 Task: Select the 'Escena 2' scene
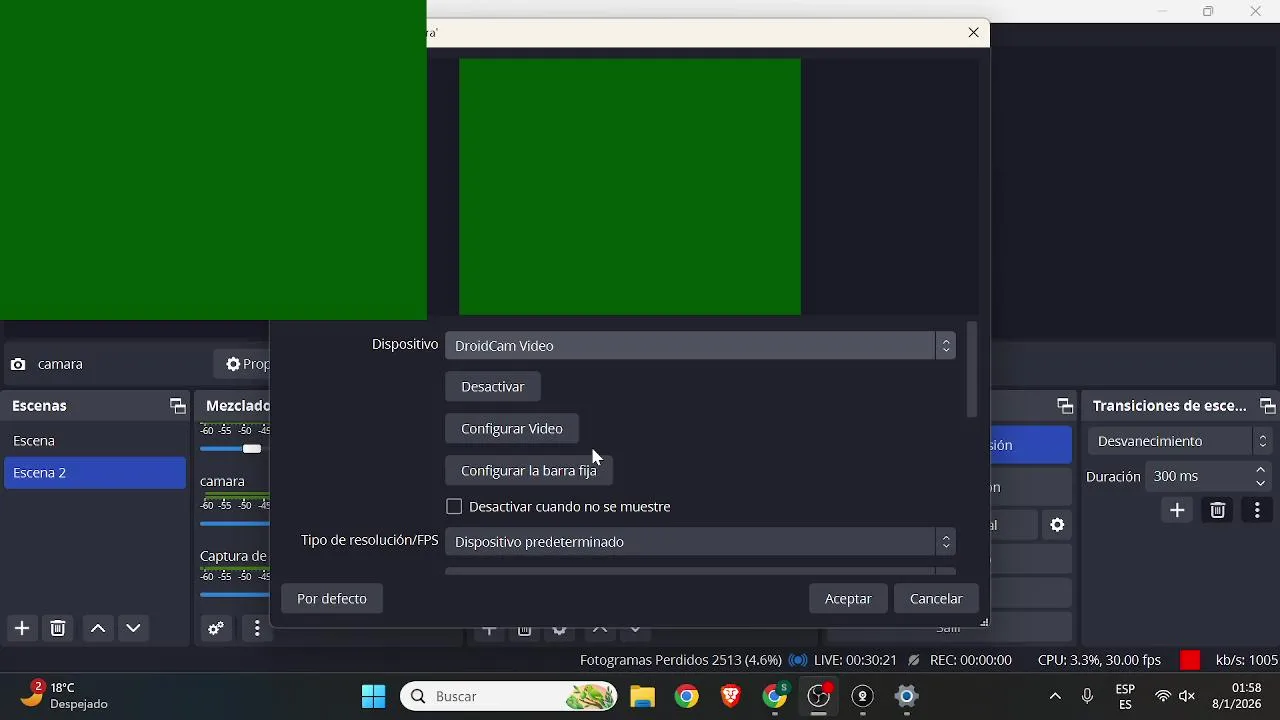pyautogui.click(x=95, y=473)
